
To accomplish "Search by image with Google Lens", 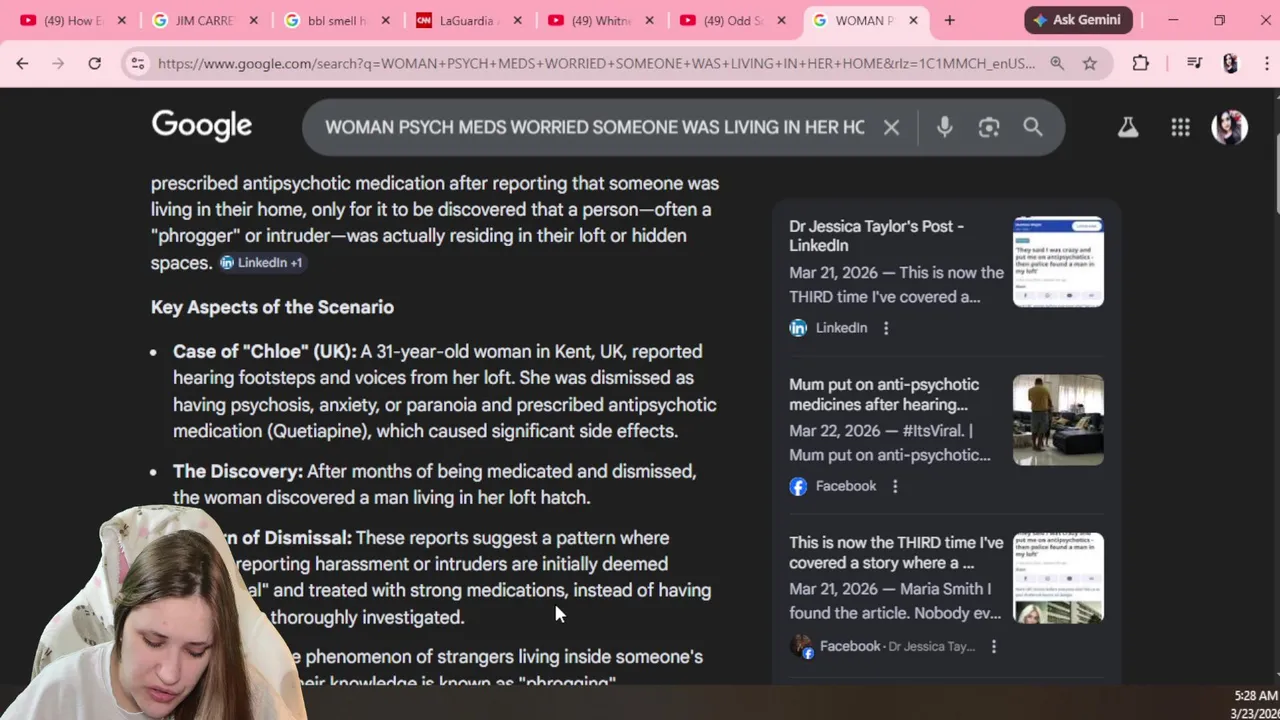I will 989,127.
